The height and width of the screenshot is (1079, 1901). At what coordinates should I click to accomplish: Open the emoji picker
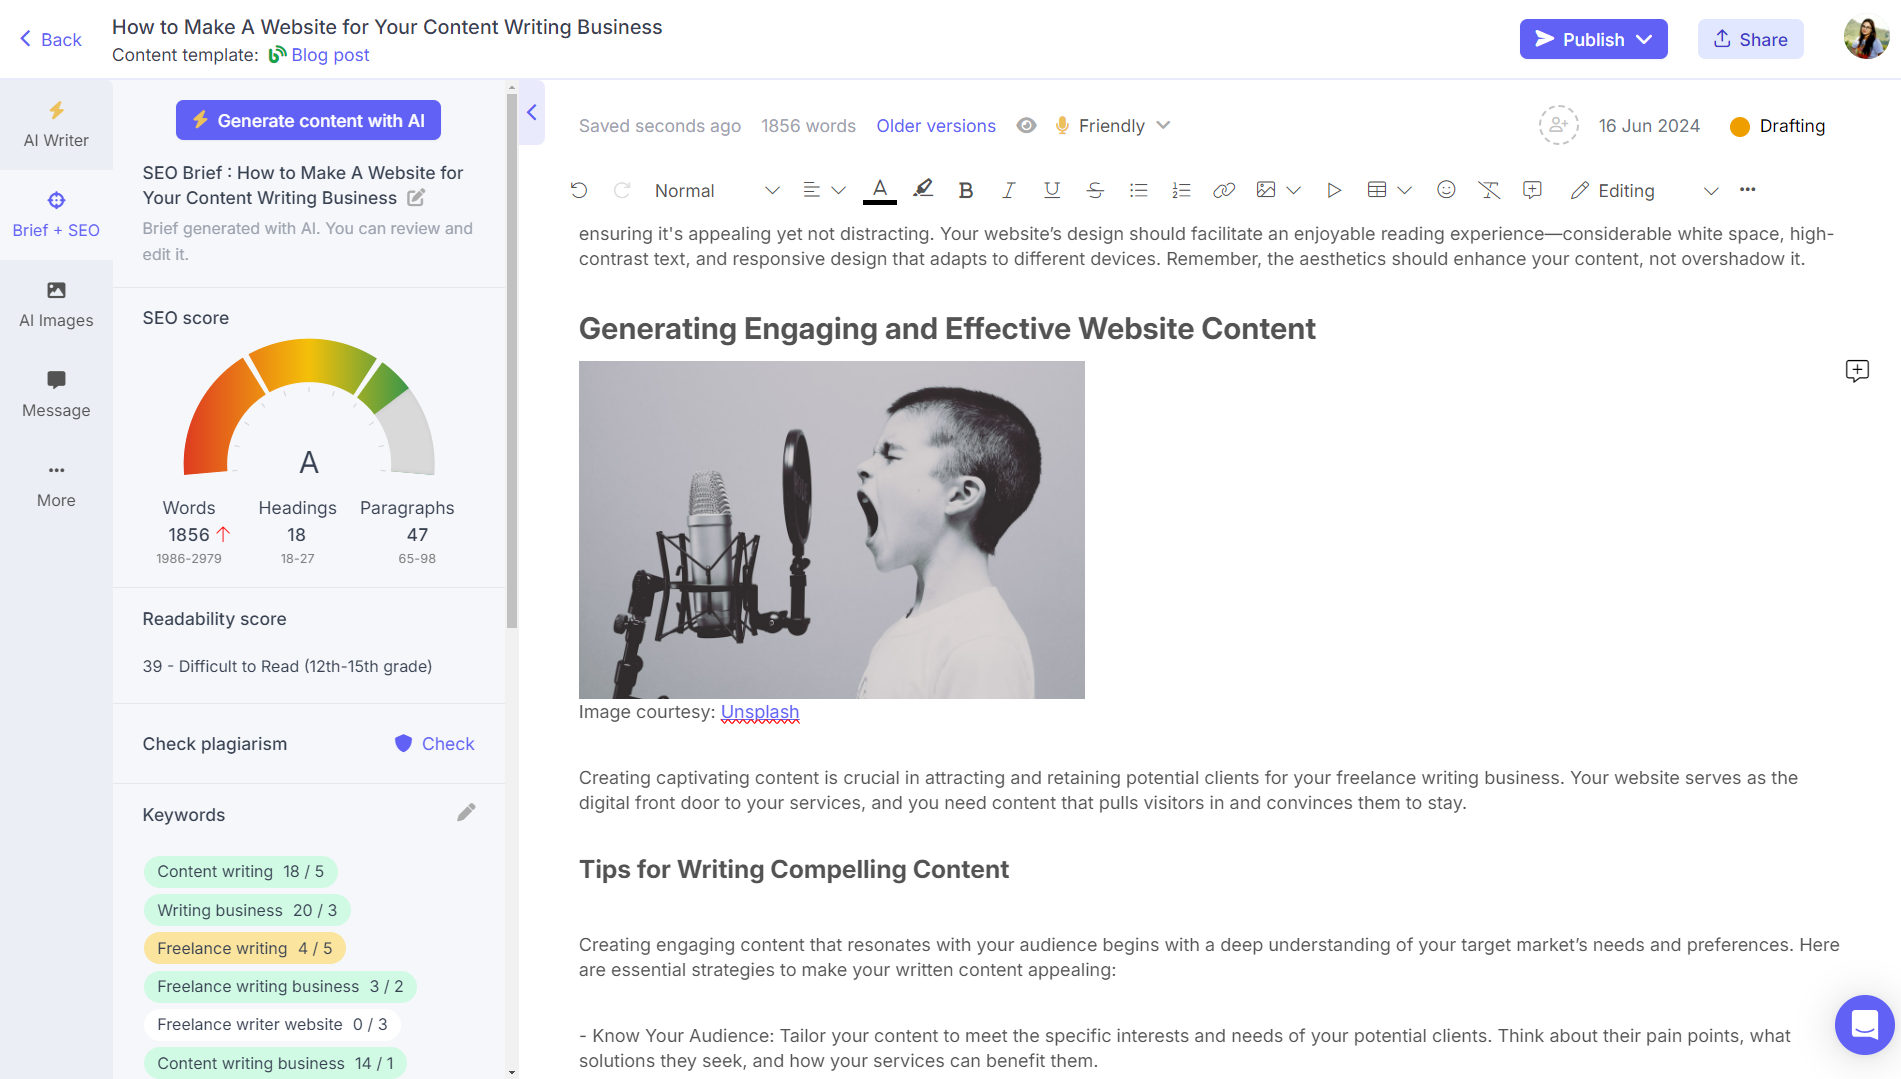coord(1446,190)
